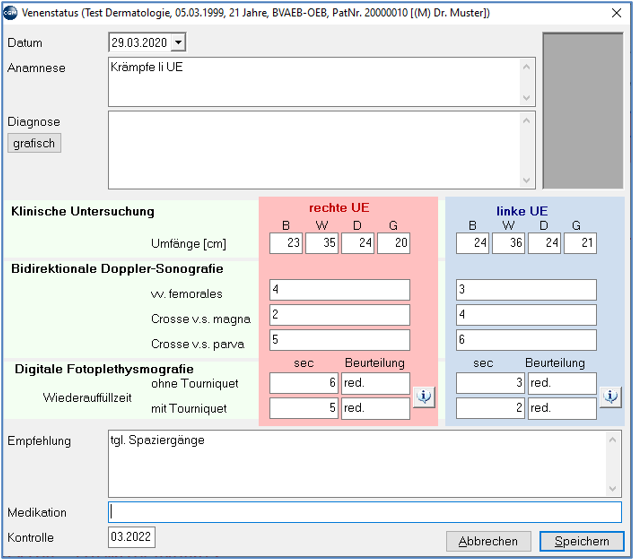Focus the Empfehlung text area
This screenshot has width=634, height=560.
(x=364, y=463)
